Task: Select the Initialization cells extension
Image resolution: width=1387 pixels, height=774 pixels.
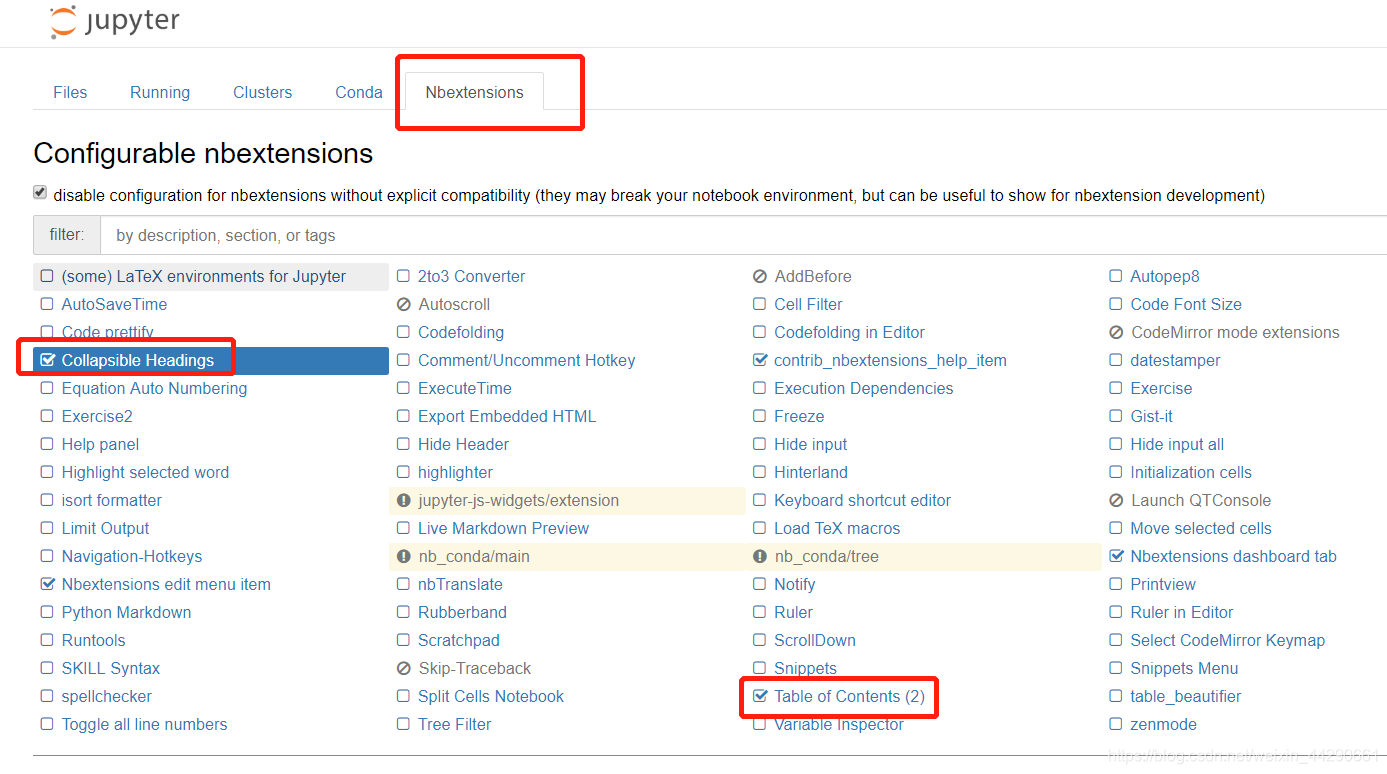Action: [x=1190, y=472]
